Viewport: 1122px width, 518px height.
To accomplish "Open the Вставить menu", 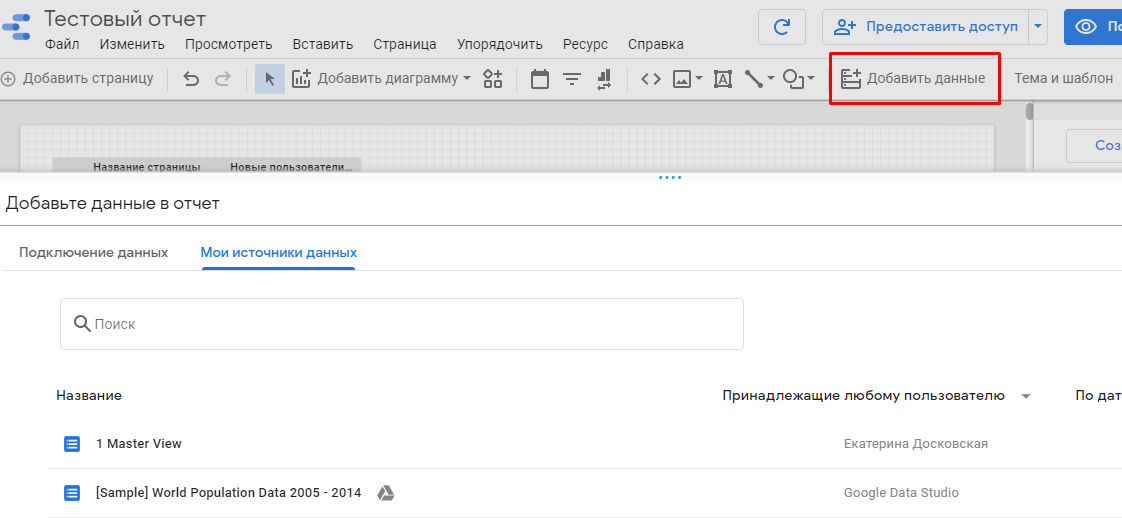I will click(x=323, y=44).
